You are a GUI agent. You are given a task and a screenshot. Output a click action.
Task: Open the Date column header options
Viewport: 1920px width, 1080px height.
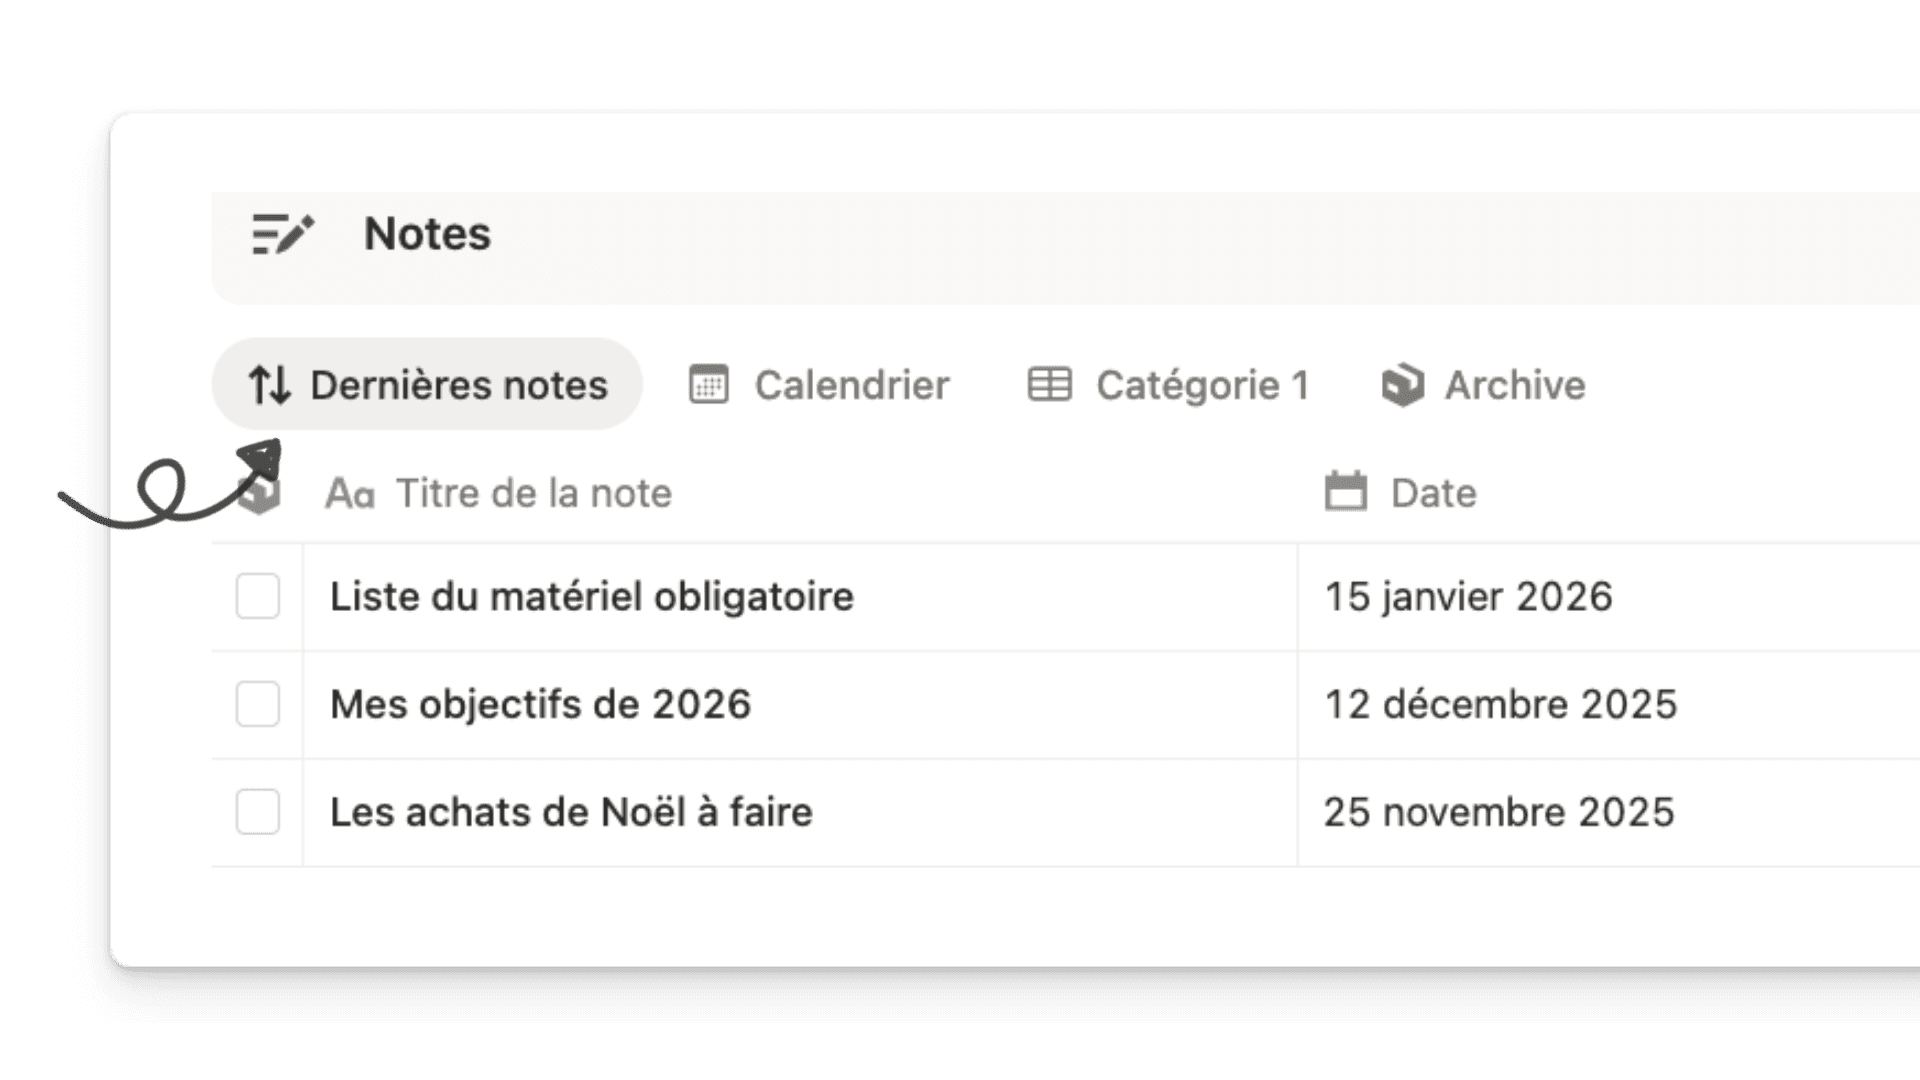coord(1434,494)
